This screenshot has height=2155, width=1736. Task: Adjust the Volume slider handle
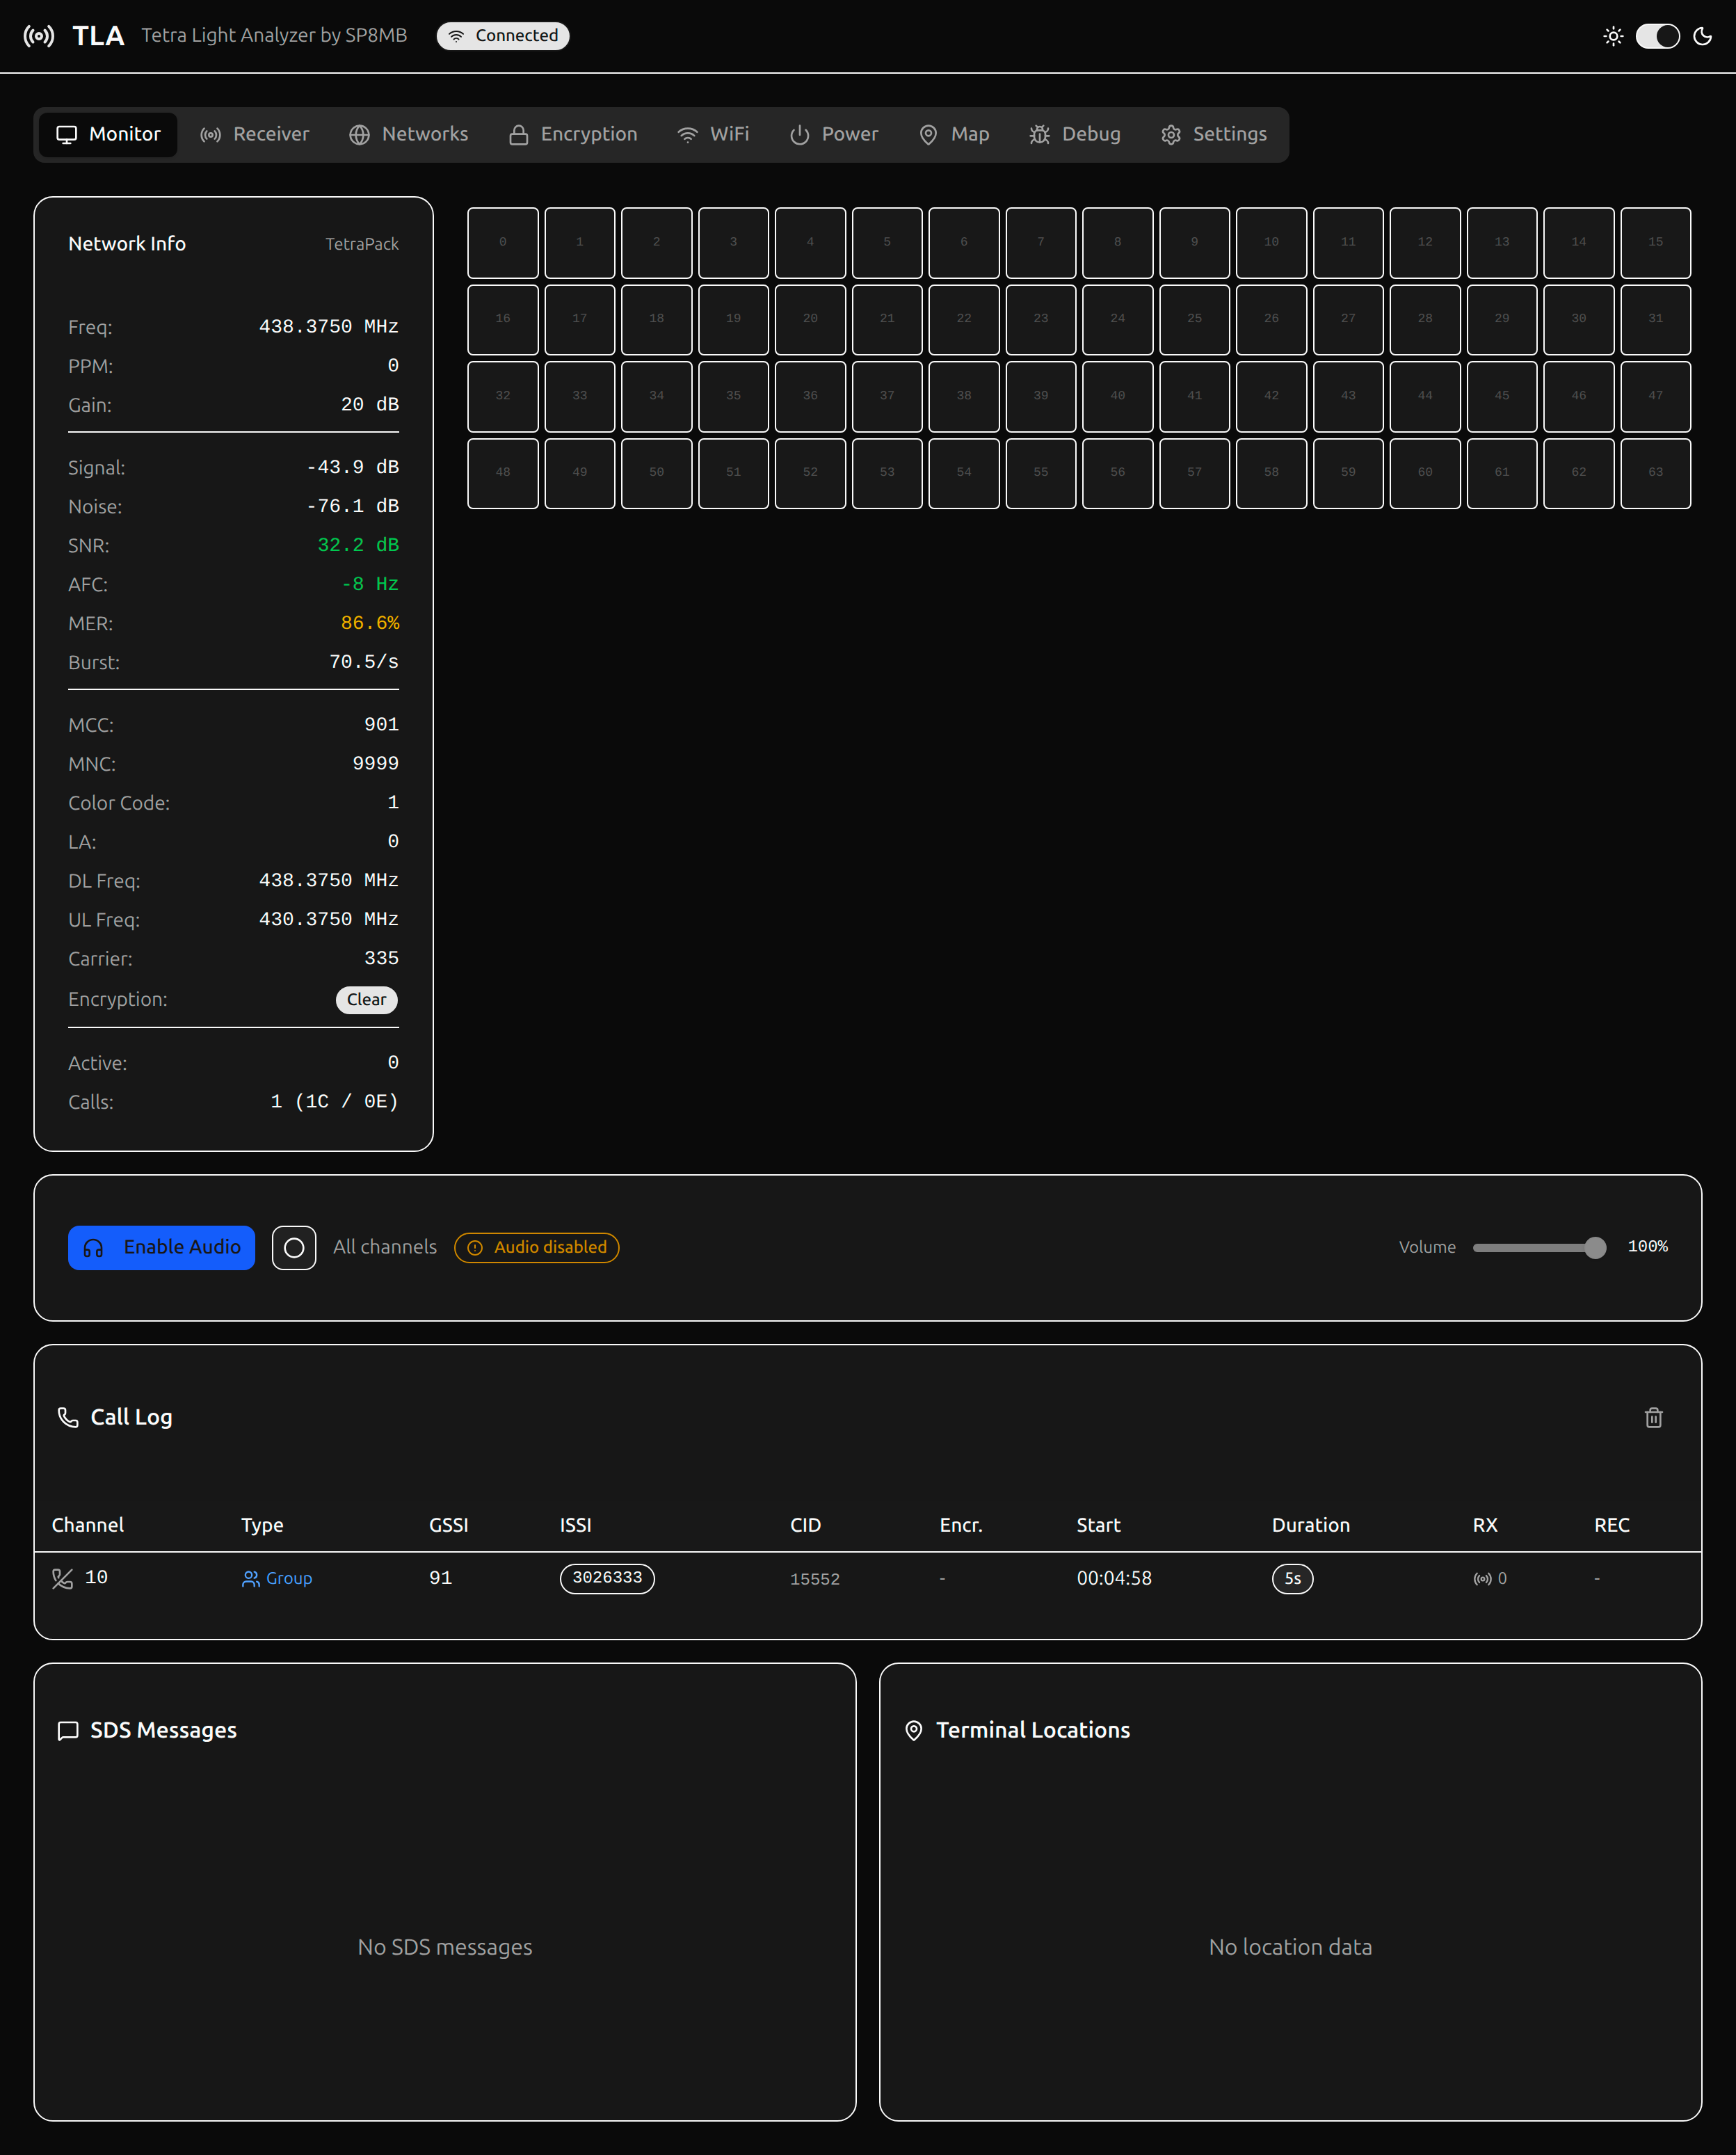coord(1595,1247)
